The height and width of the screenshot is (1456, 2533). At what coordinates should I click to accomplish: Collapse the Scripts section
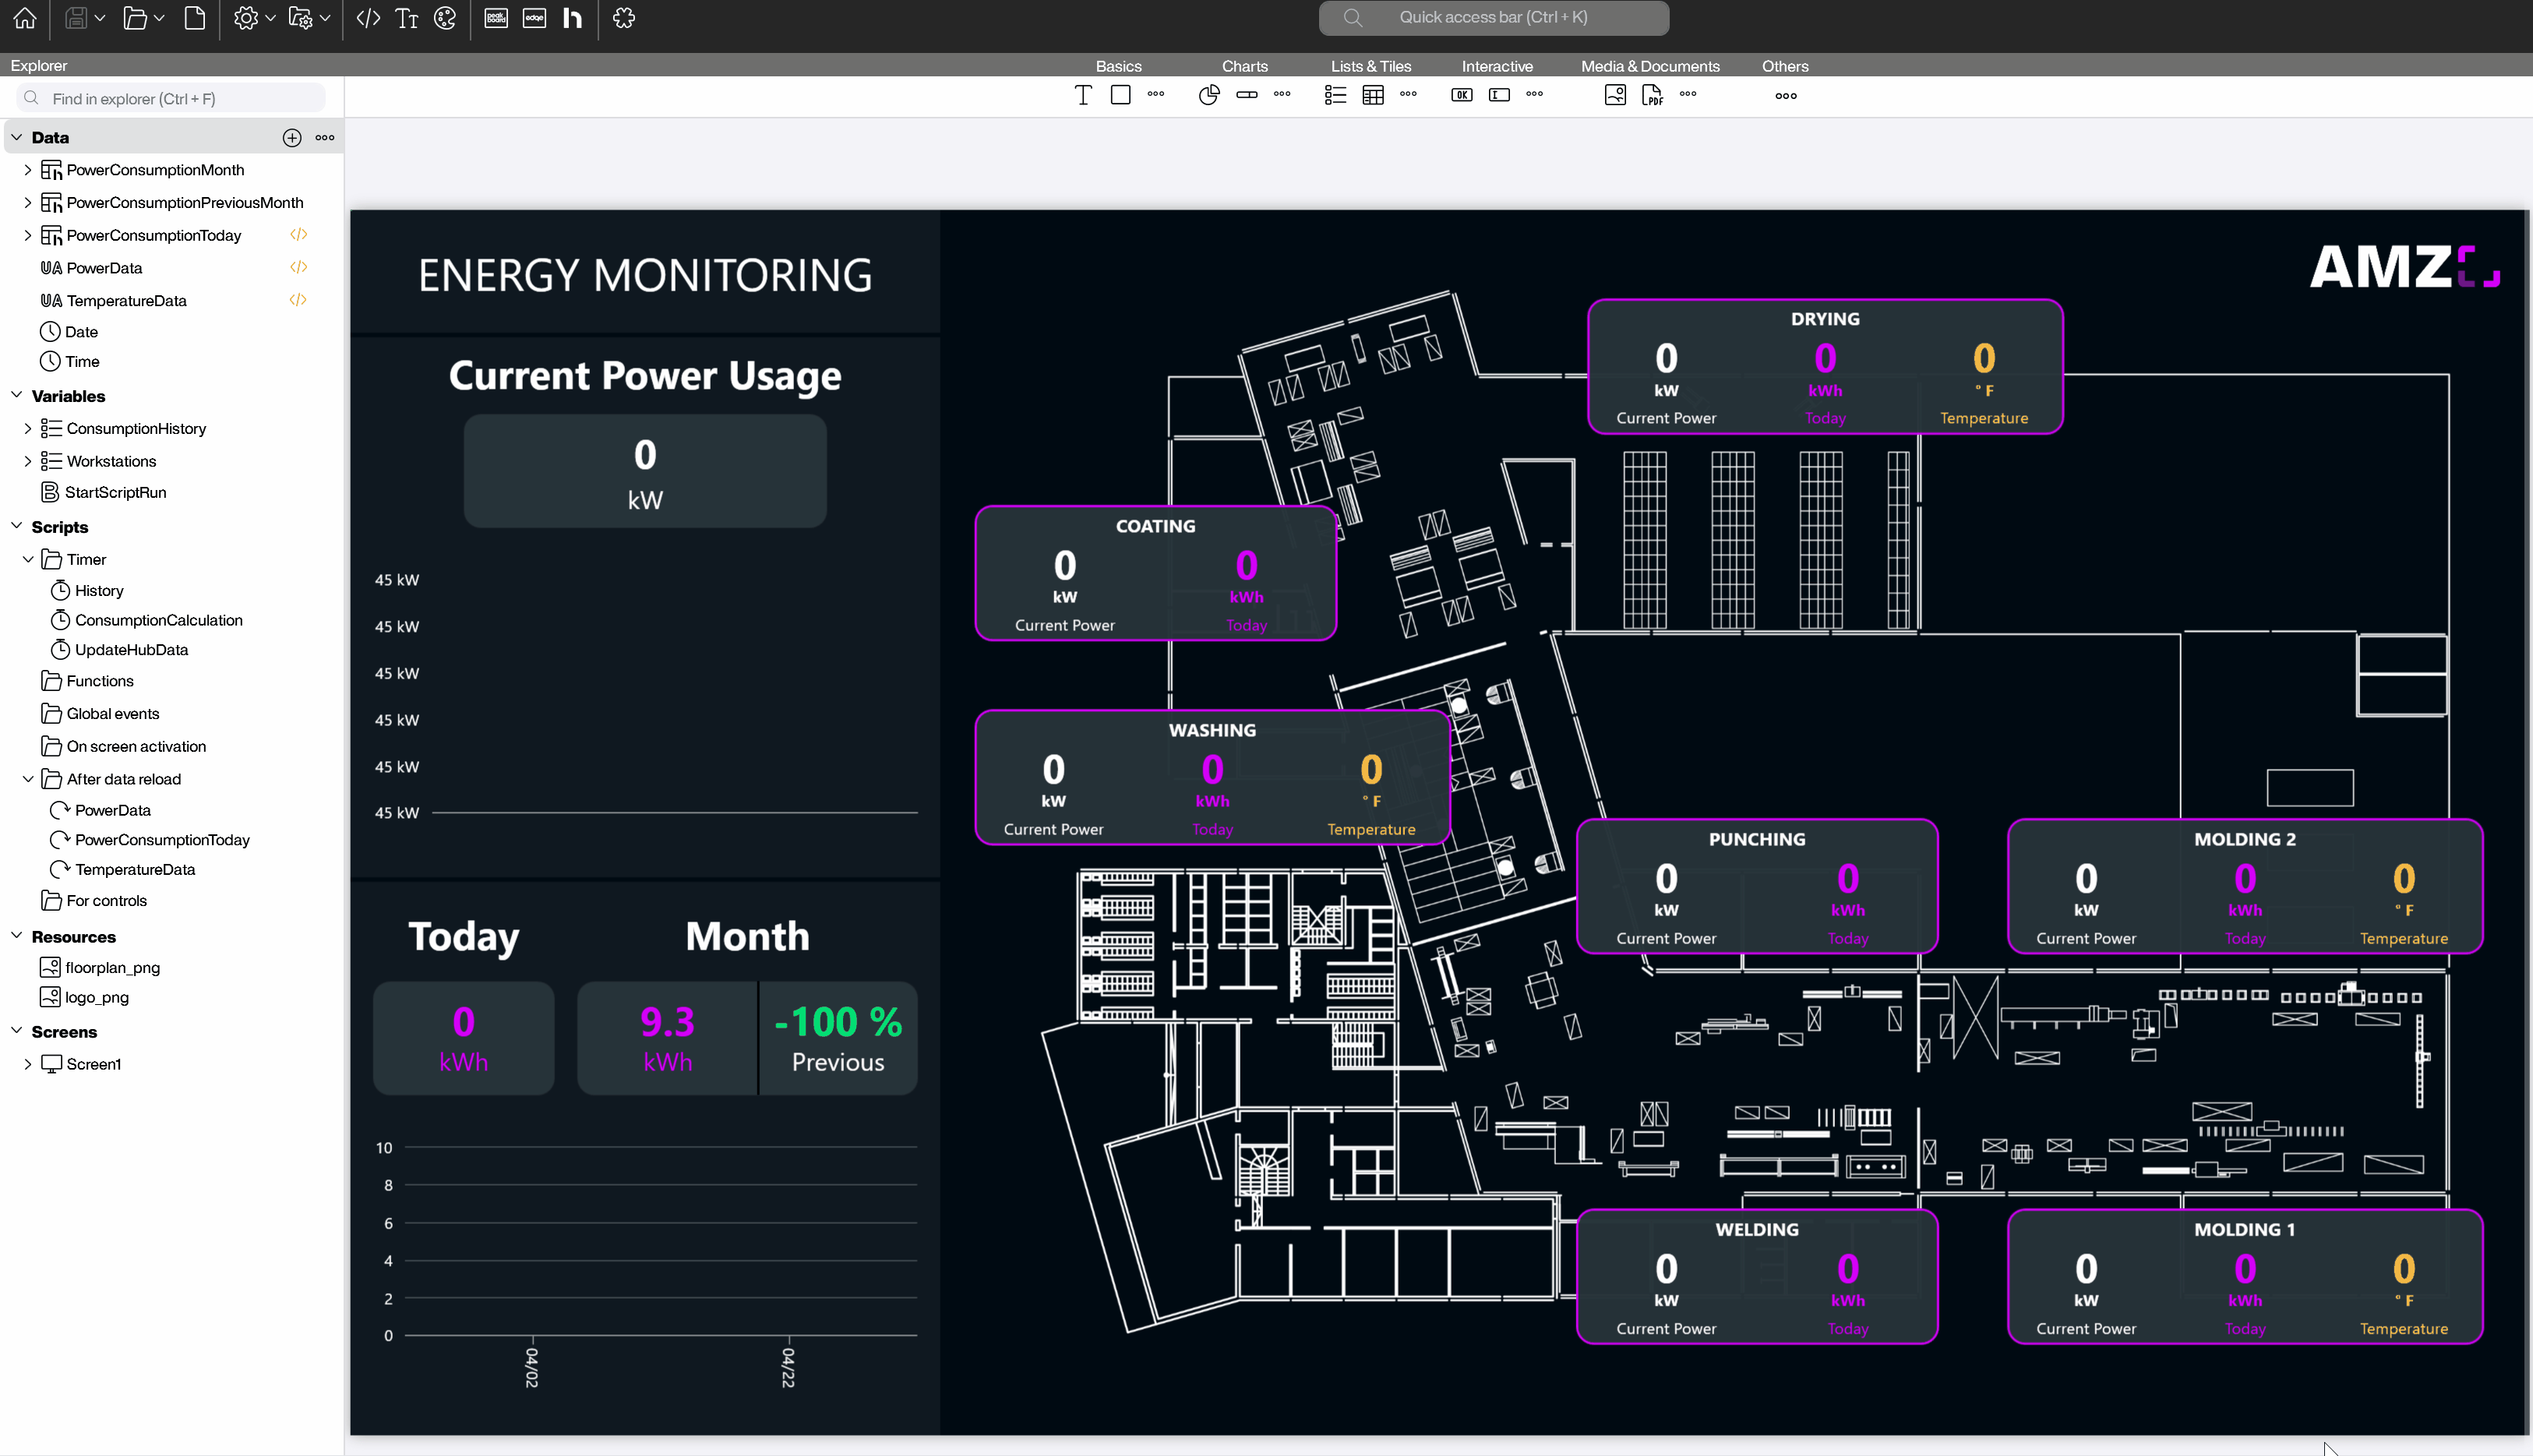[x=16, y=527]
